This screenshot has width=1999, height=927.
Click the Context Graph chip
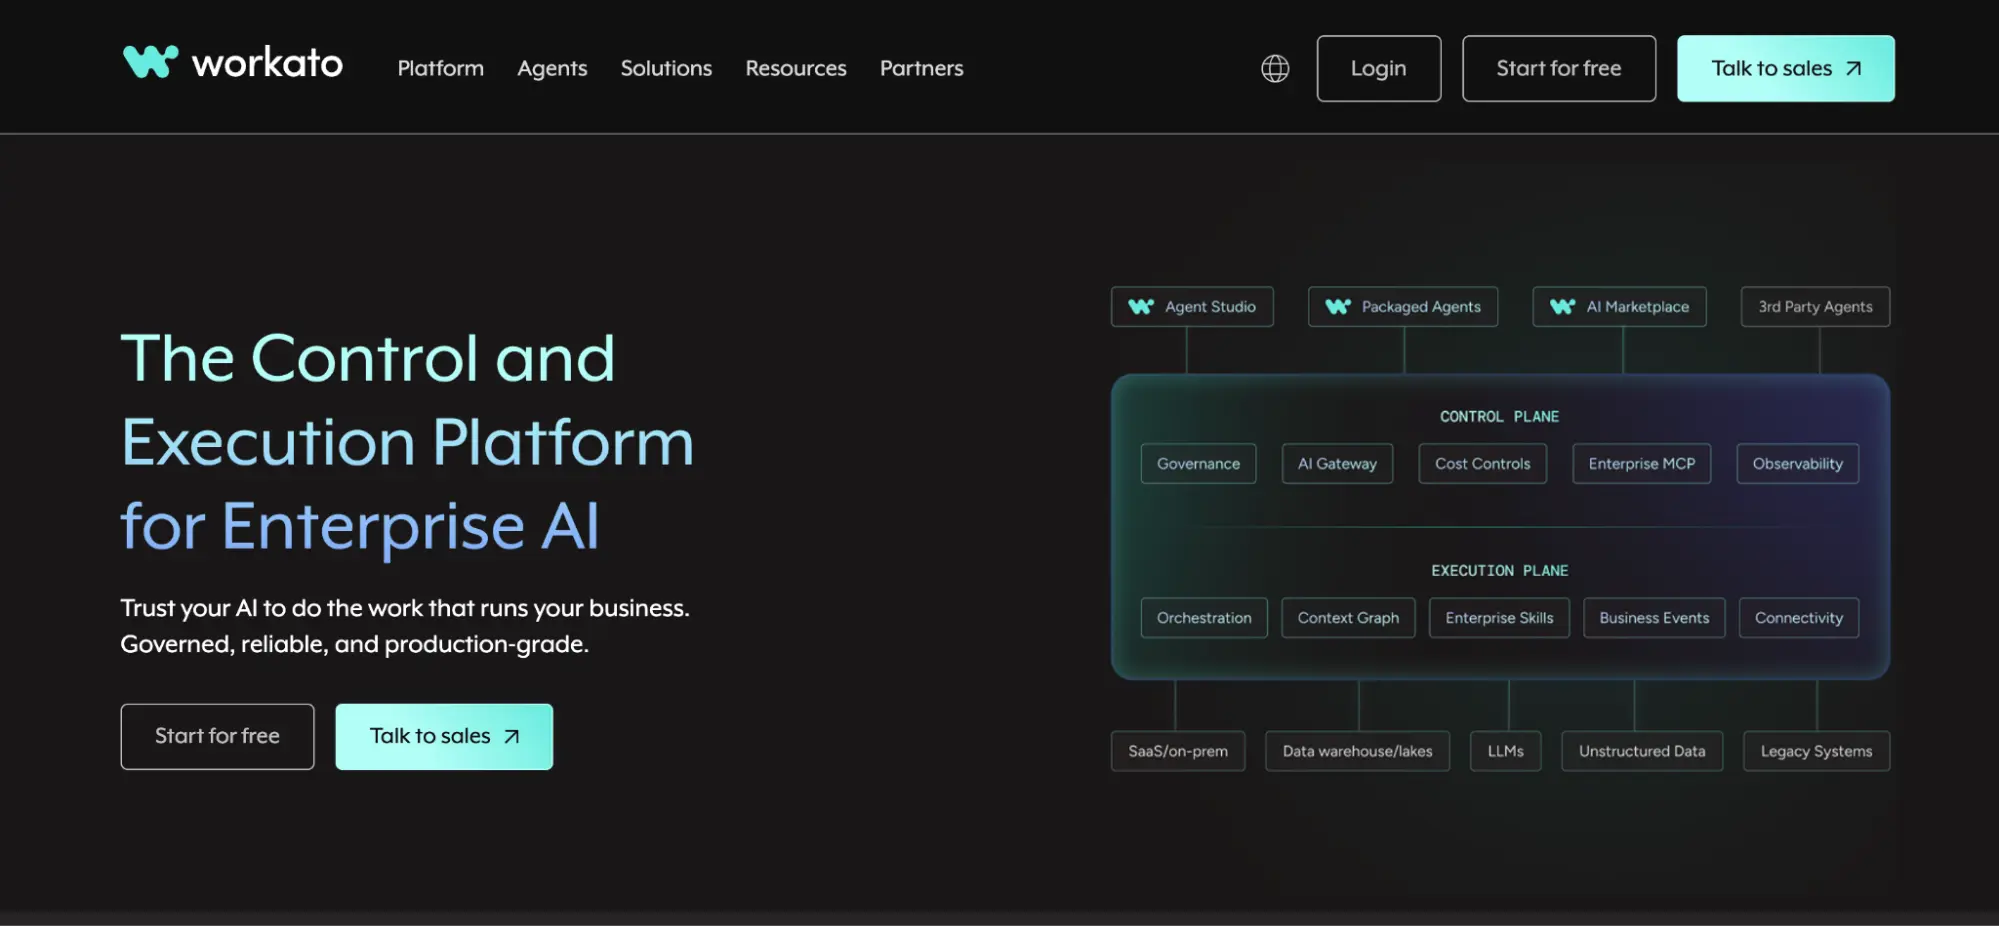(1349, 618)
